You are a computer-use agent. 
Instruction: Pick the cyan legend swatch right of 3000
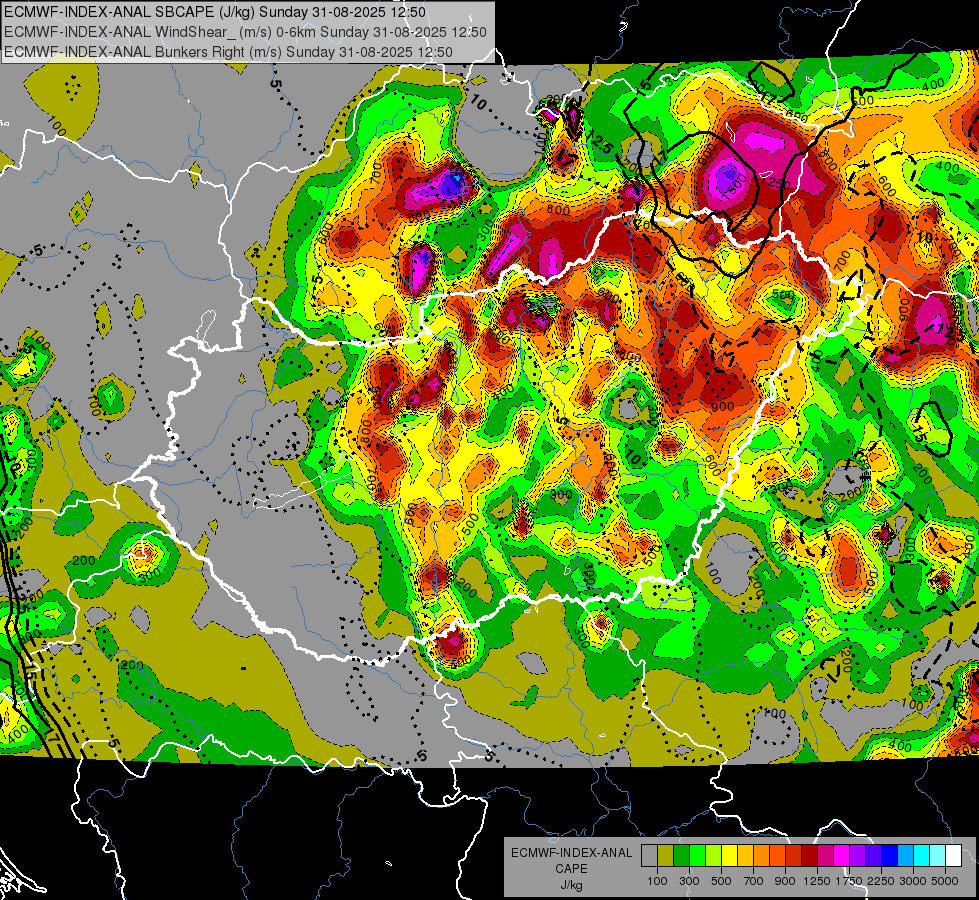922,856
